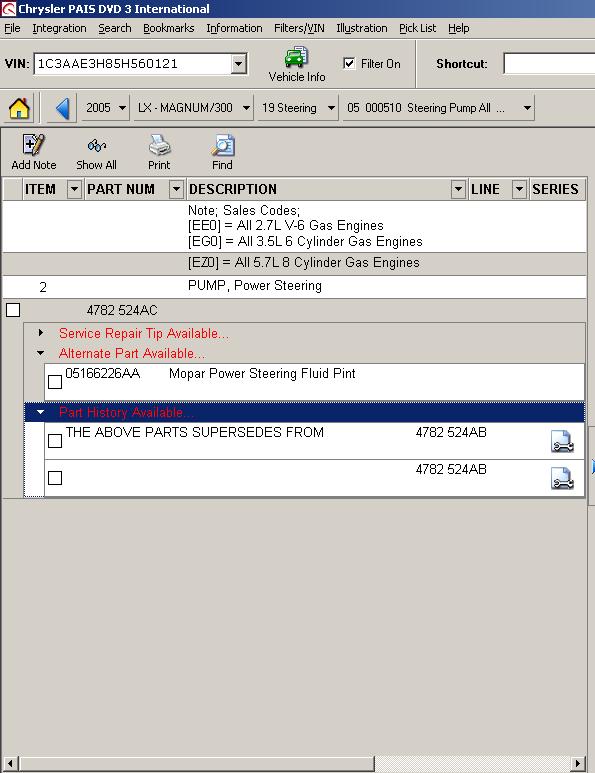Open the Help menu
The image size is (595, 773).
coord(458,28)
